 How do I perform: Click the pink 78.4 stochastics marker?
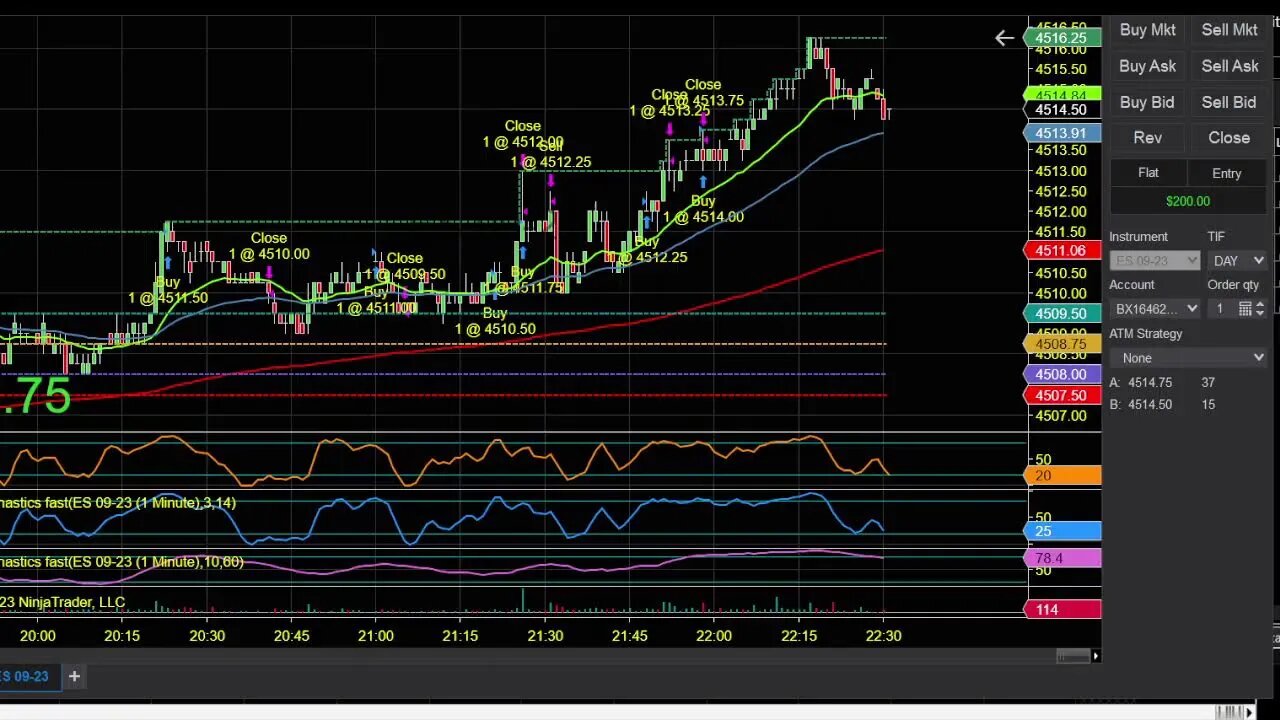(1064, 558)
